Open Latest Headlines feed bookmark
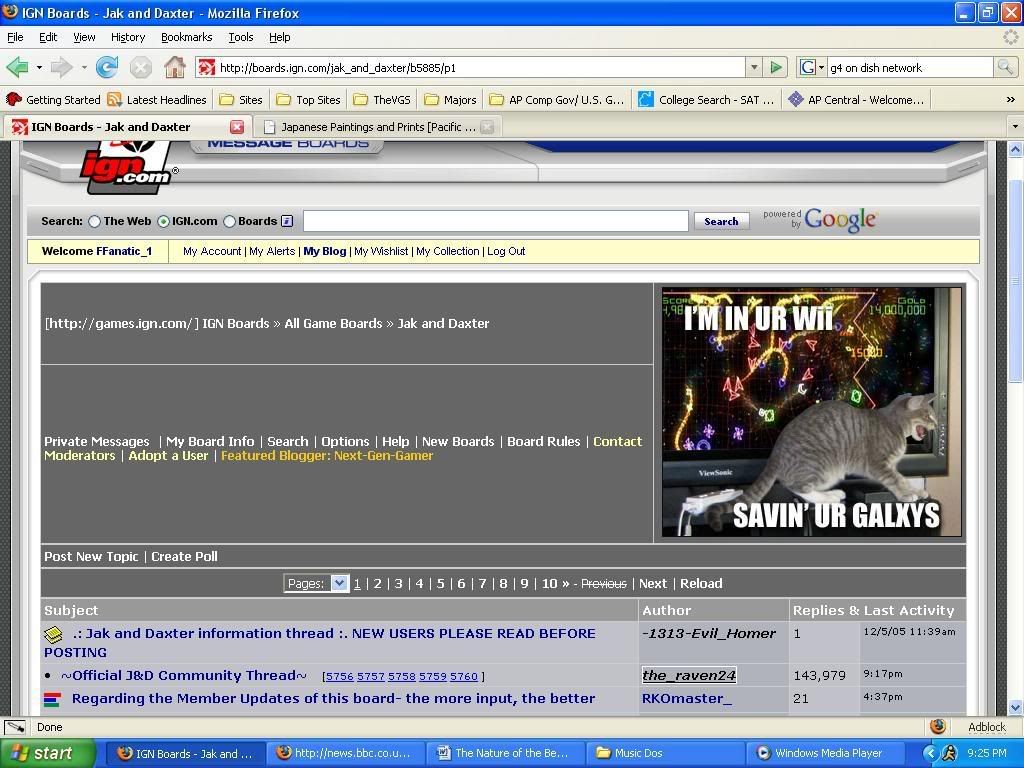 pyautogui.click(x=157, y=100)
